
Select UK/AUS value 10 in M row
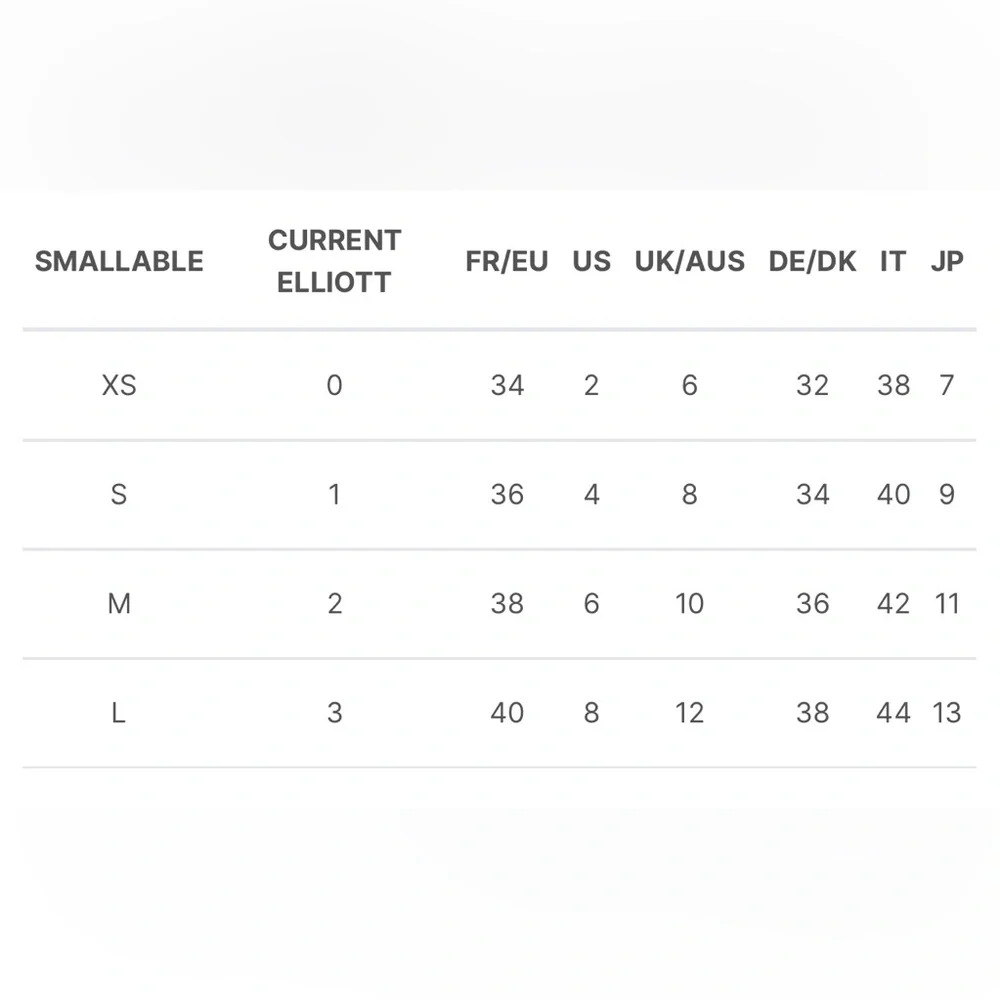(689, 604)
